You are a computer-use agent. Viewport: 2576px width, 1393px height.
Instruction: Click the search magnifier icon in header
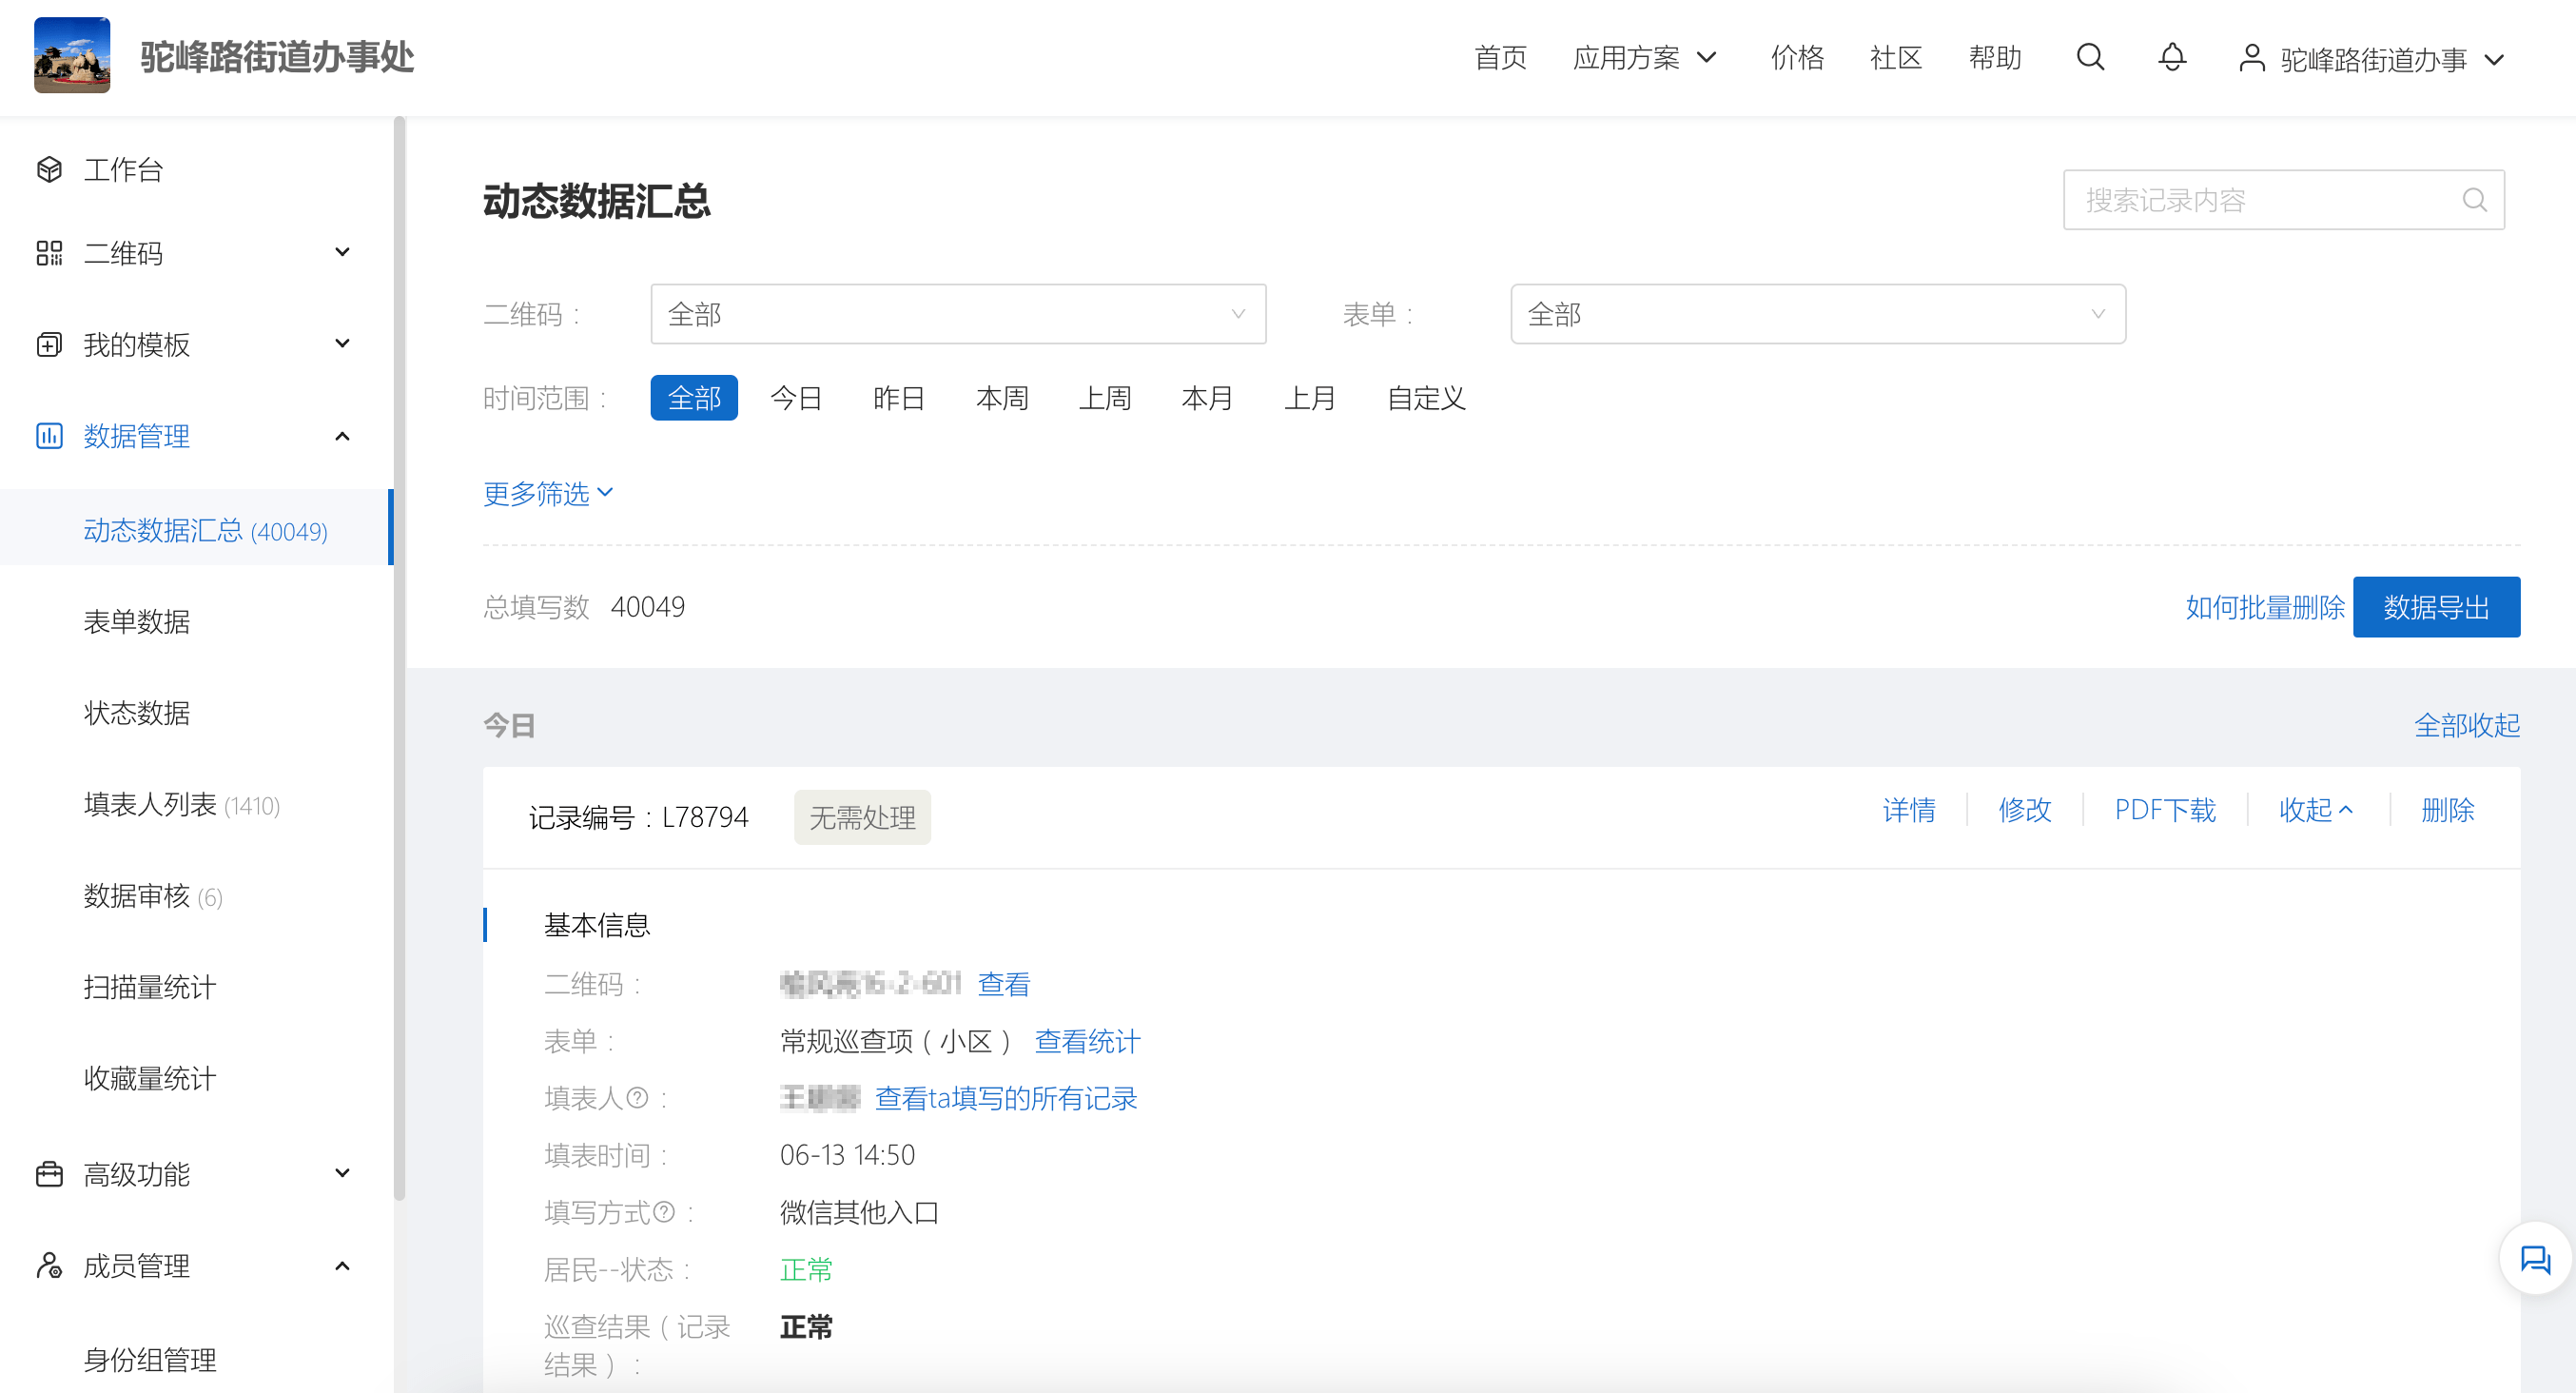pos(2090,57)
